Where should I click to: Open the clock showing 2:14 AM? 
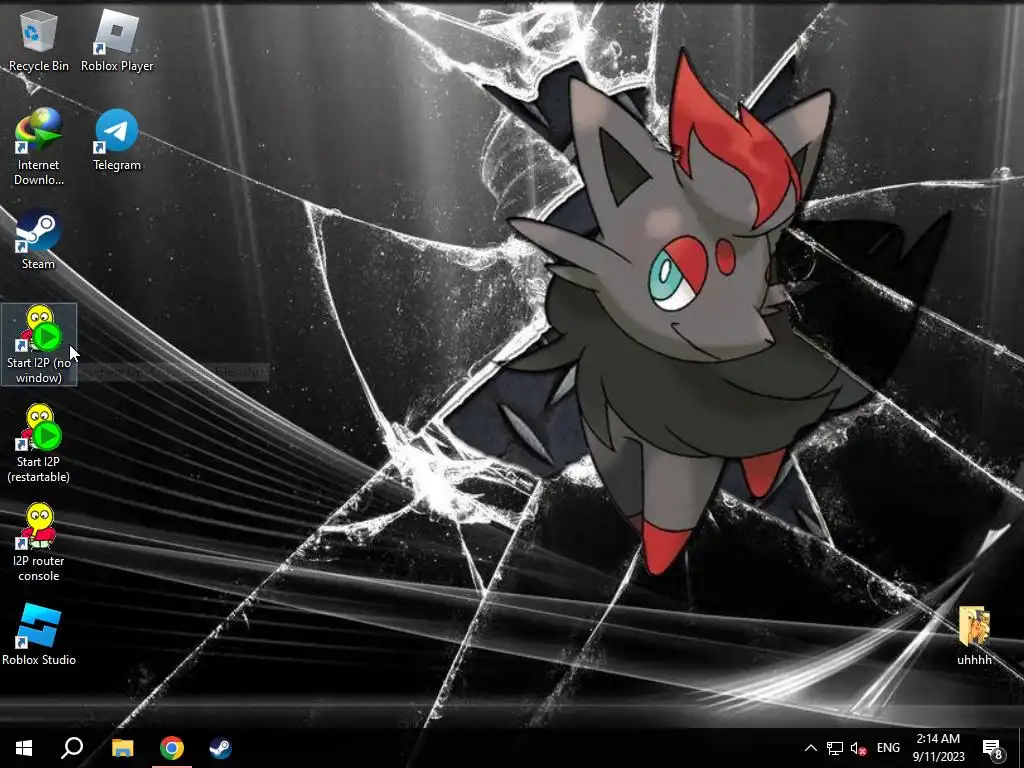(x=938, y=748)
